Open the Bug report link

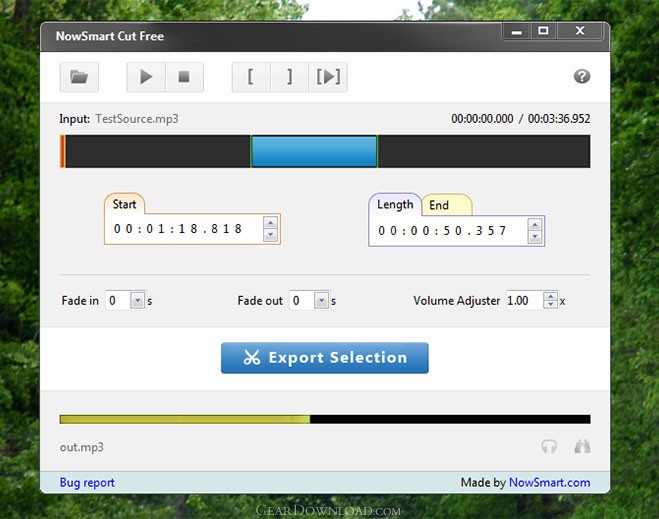click(x=87, y=482)
